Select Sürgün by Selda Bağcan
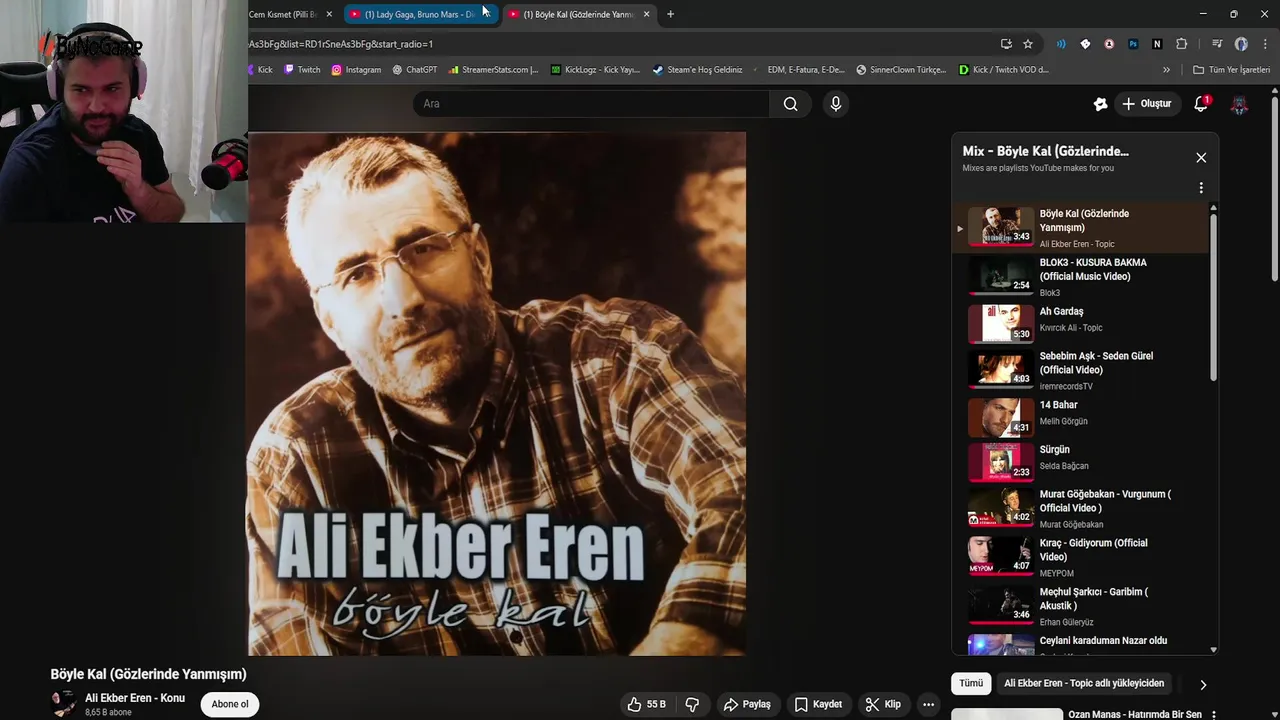This screenshot has height=720, width=1280. pyautogui.click(x=1080, y=461)
